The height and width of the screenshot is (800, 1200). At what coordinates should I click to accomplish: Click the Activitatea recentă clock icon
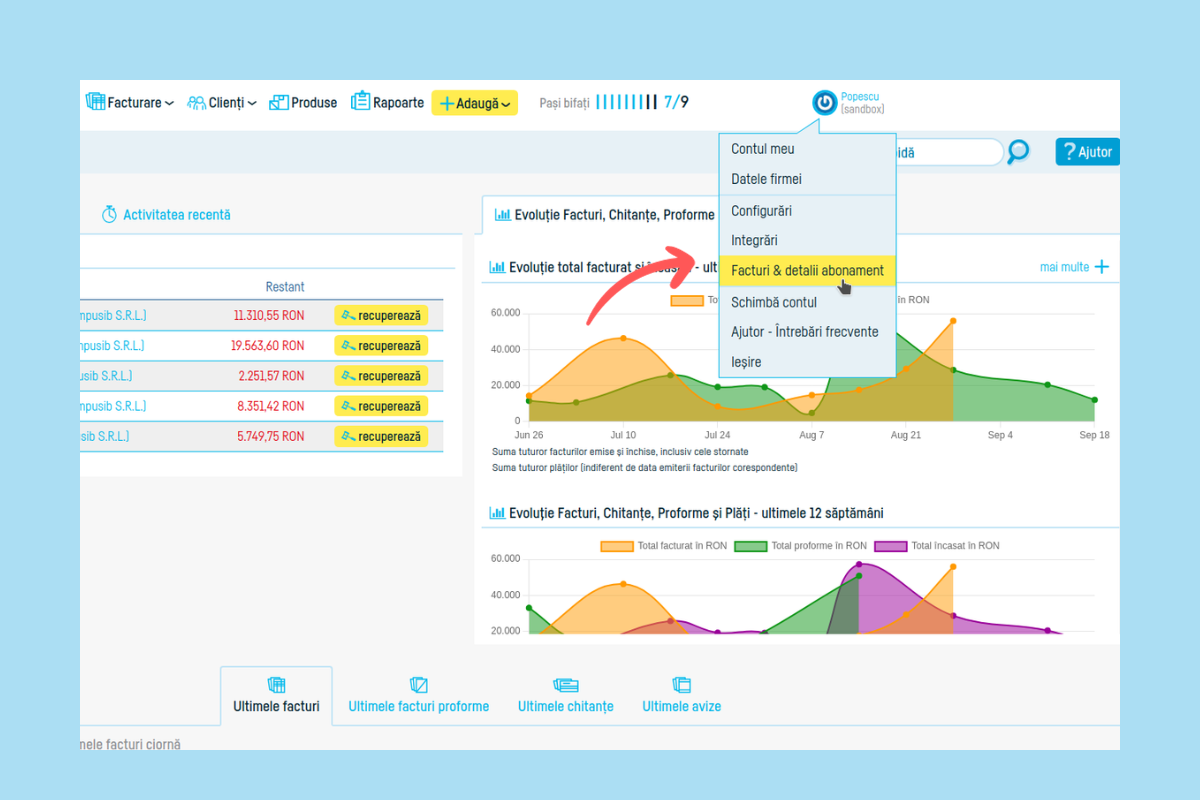[110, 215]
